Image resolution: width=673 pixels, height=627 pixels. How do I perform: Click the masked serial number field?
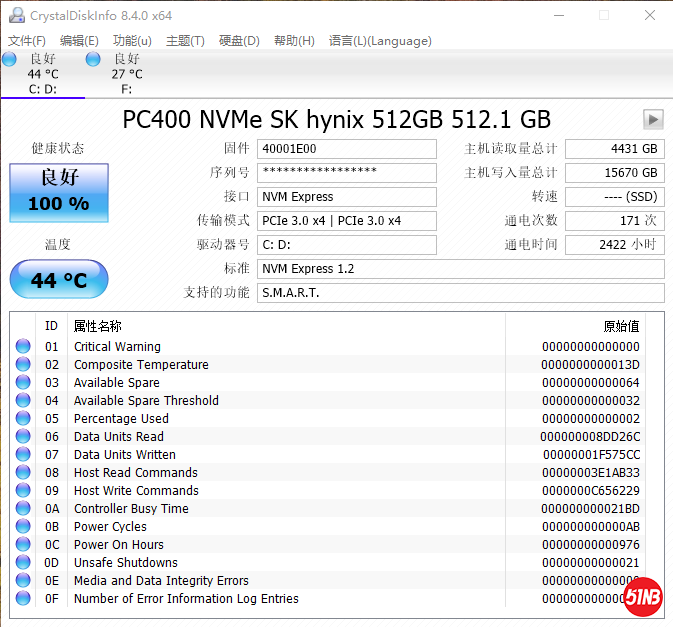pyautogui.click(x=347, y=173)
